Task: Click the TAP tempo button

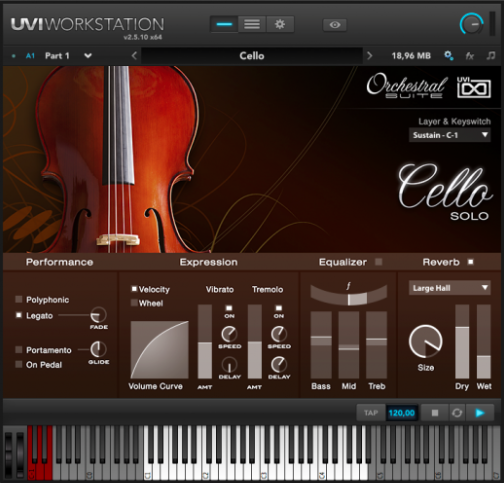Action: [371, 413]
